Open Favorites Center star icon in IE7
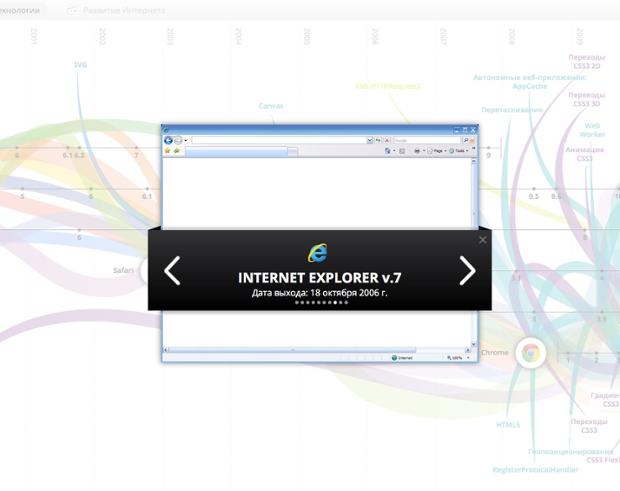This screenshot has width=620, height=491. pos(167,151)
